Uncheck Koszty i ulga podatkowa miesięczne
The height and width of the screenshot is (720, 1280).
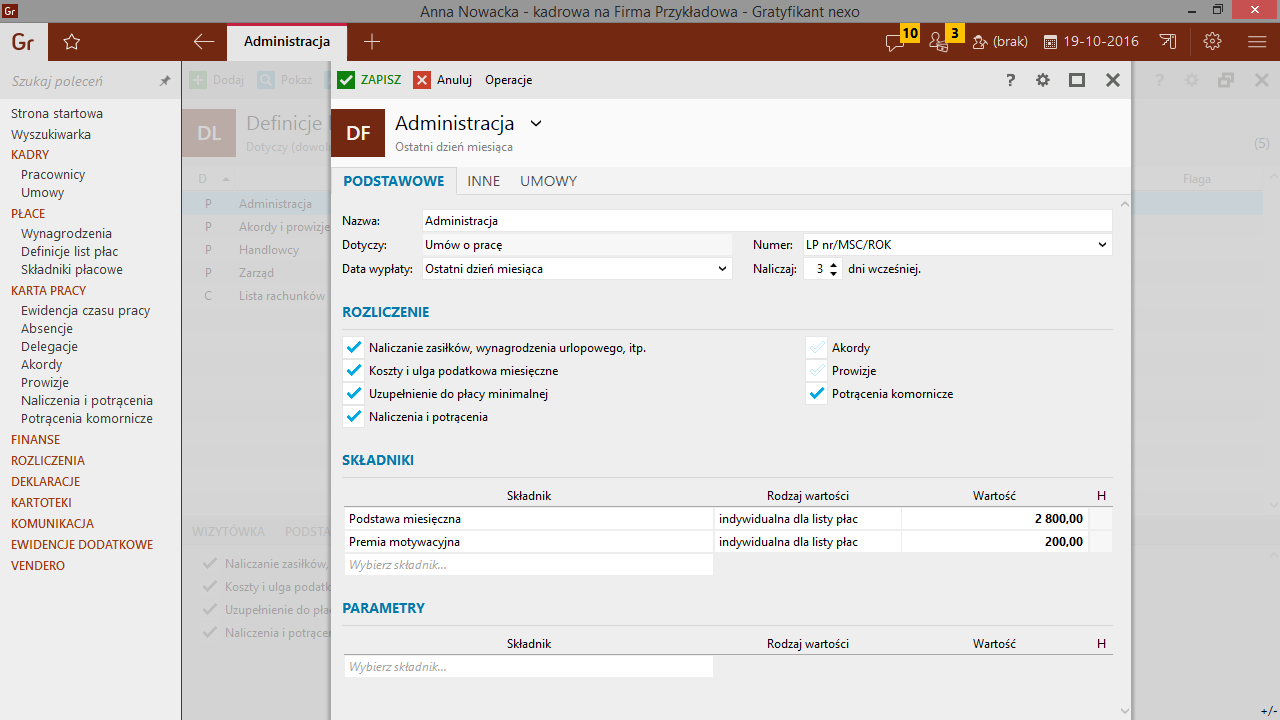point(353,371)
